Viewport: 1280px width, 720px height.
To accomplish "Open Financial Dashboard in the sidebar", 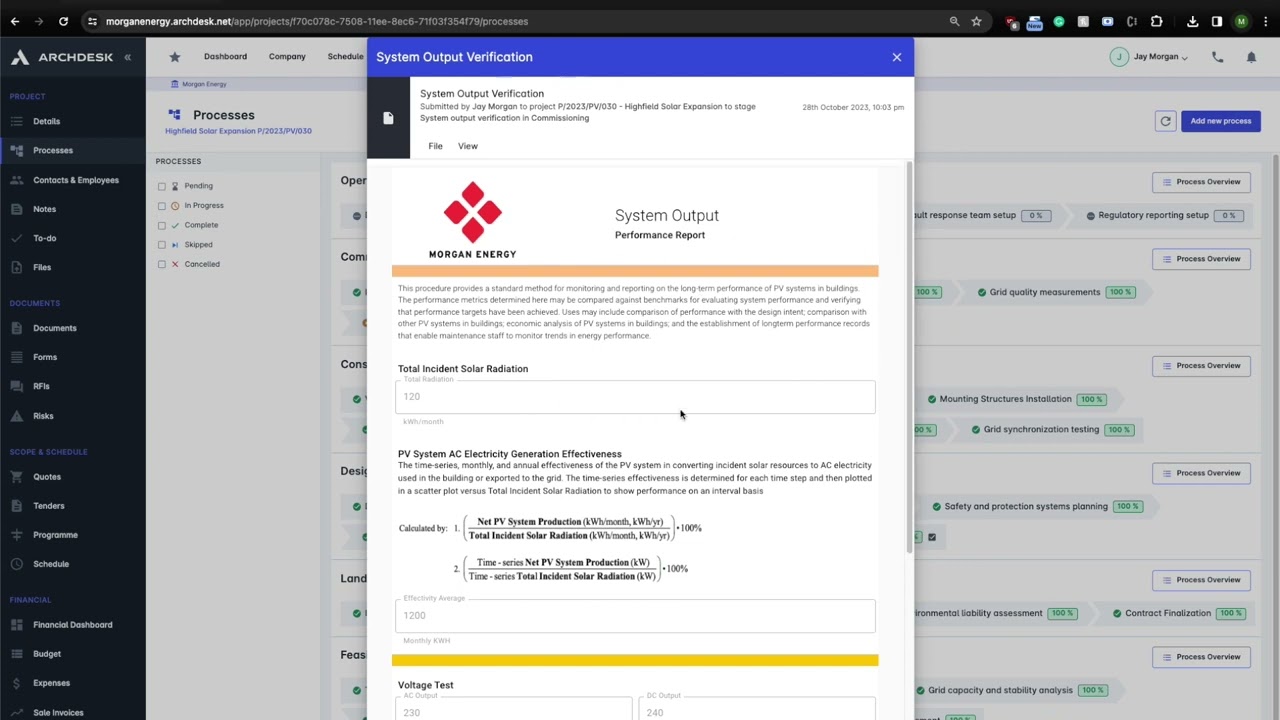I will pyautogui.click(x=72, y=625).
